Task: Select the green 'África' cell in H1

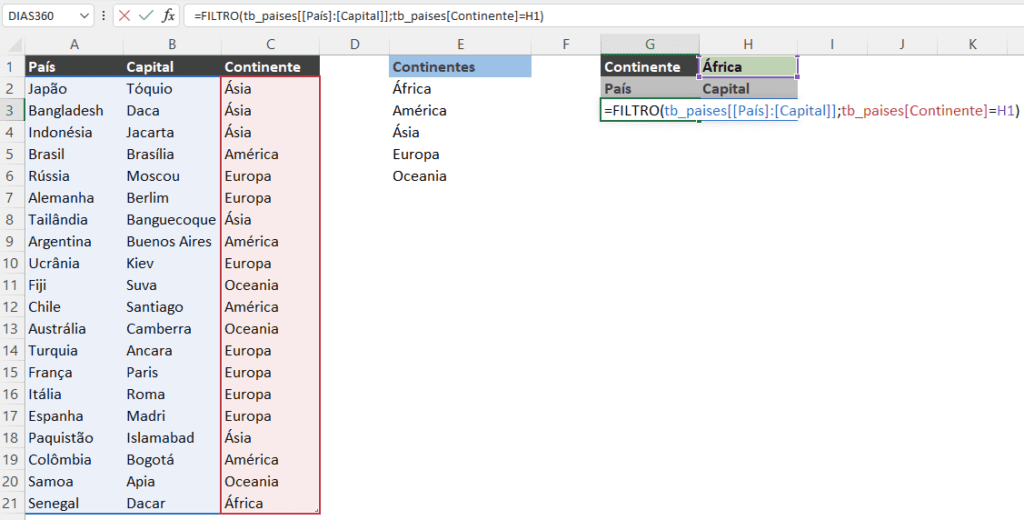Action: coord(748,67)
